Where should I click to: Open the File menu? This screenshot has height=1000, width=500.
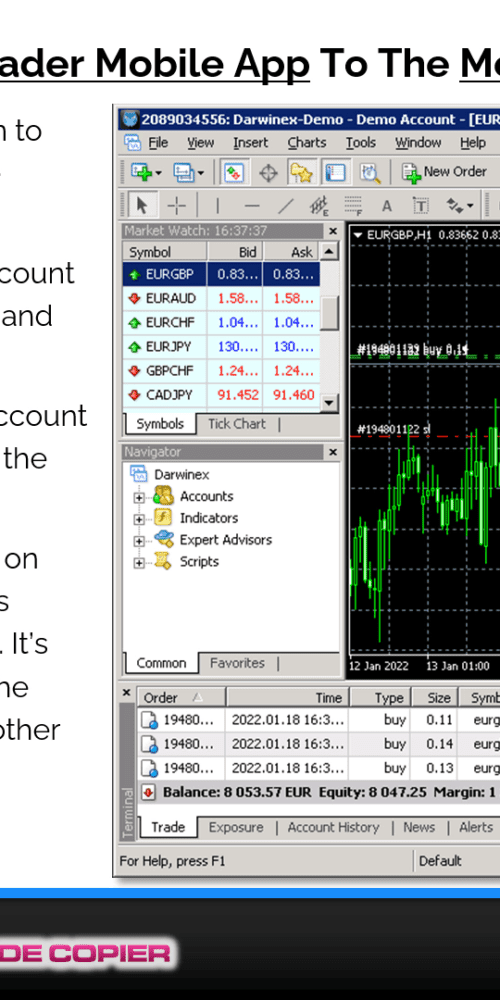[158, 143]
